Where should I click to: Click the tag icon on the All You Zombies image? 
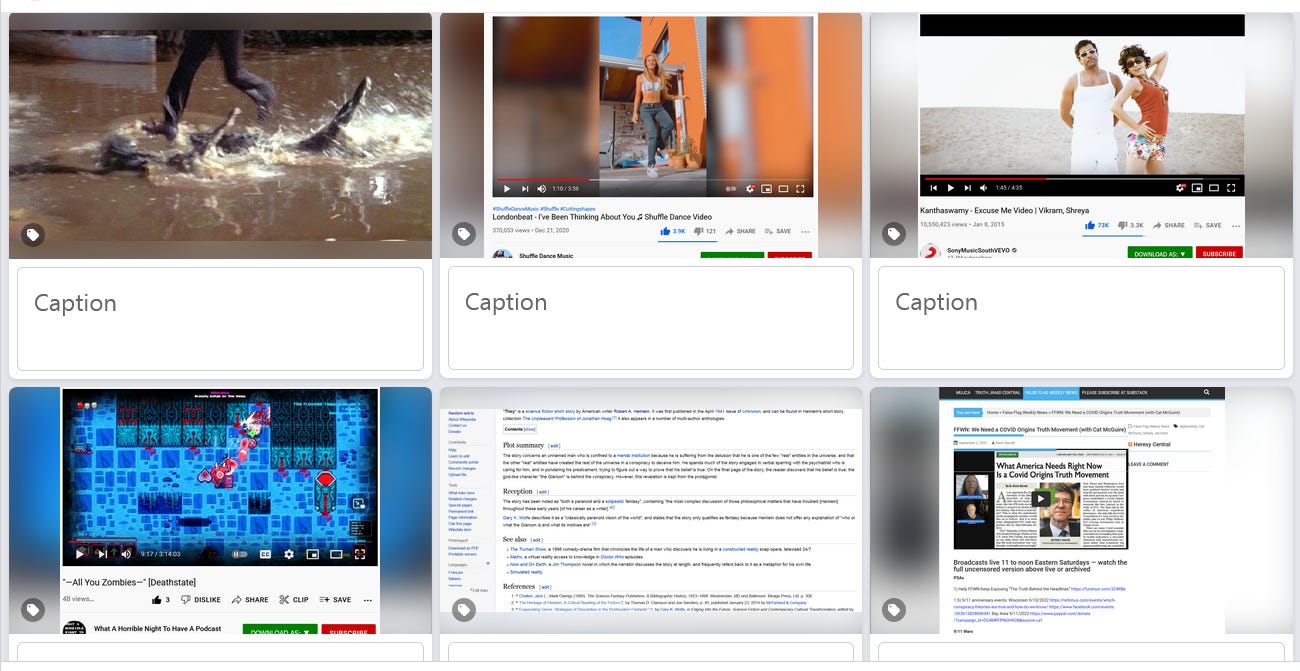[x=33, y=609]
